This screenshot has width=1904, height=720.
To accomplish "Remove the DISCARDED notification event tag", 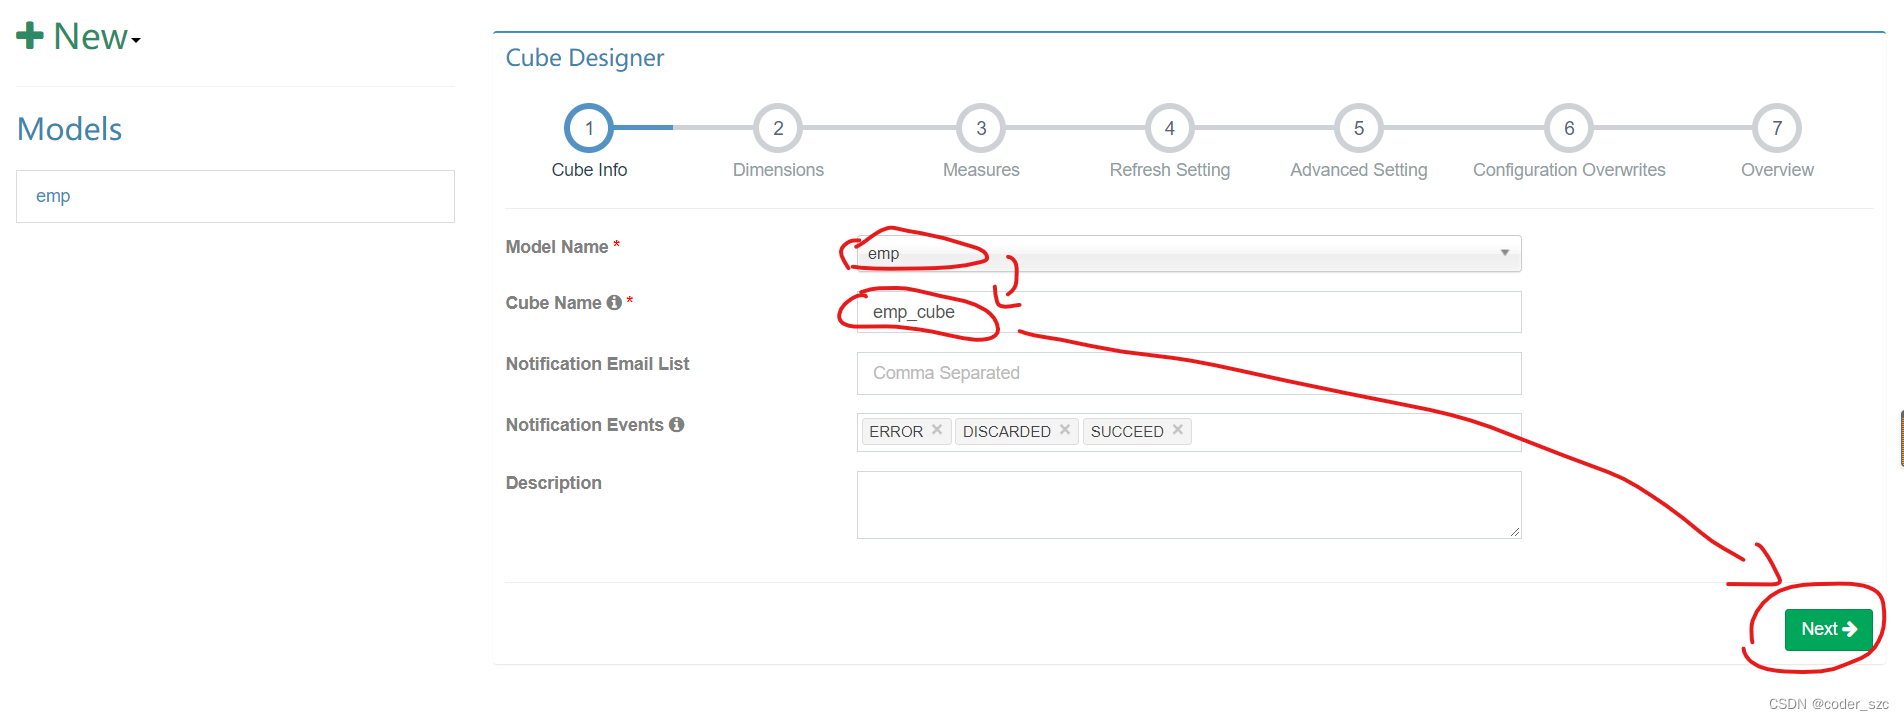I will pyautogui.click(x=1065, y=430).
